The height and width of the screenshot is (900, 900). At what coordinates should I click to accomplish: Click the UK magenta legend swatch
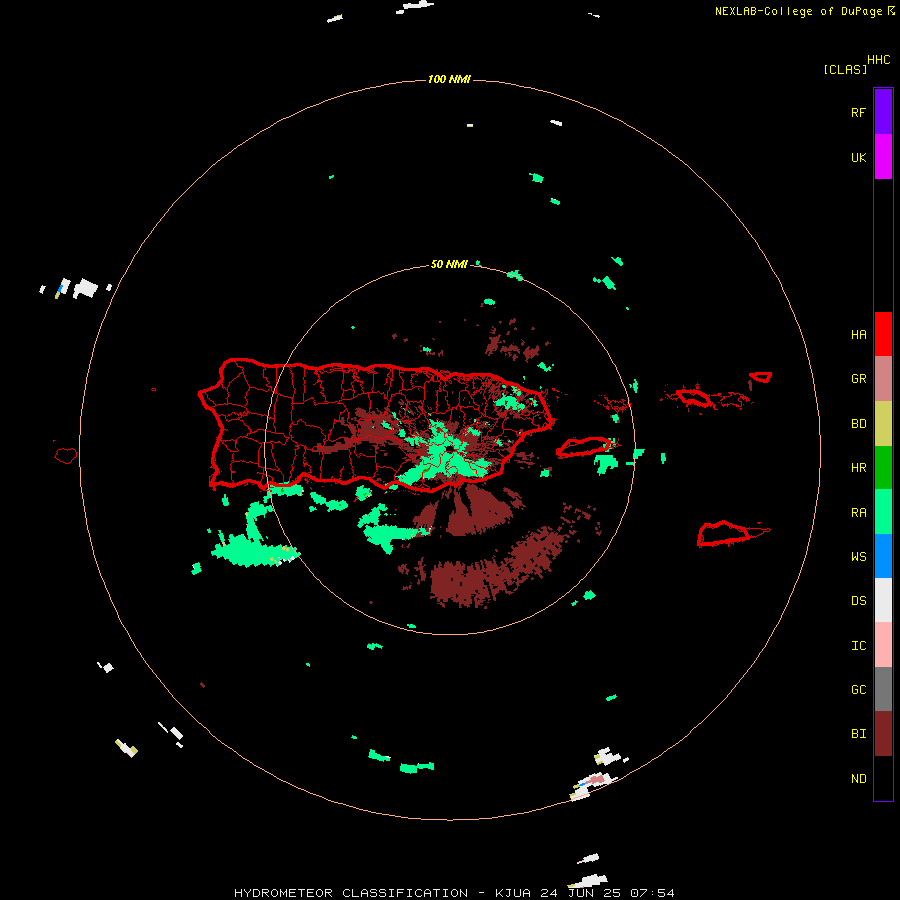(x=883, y=157)
